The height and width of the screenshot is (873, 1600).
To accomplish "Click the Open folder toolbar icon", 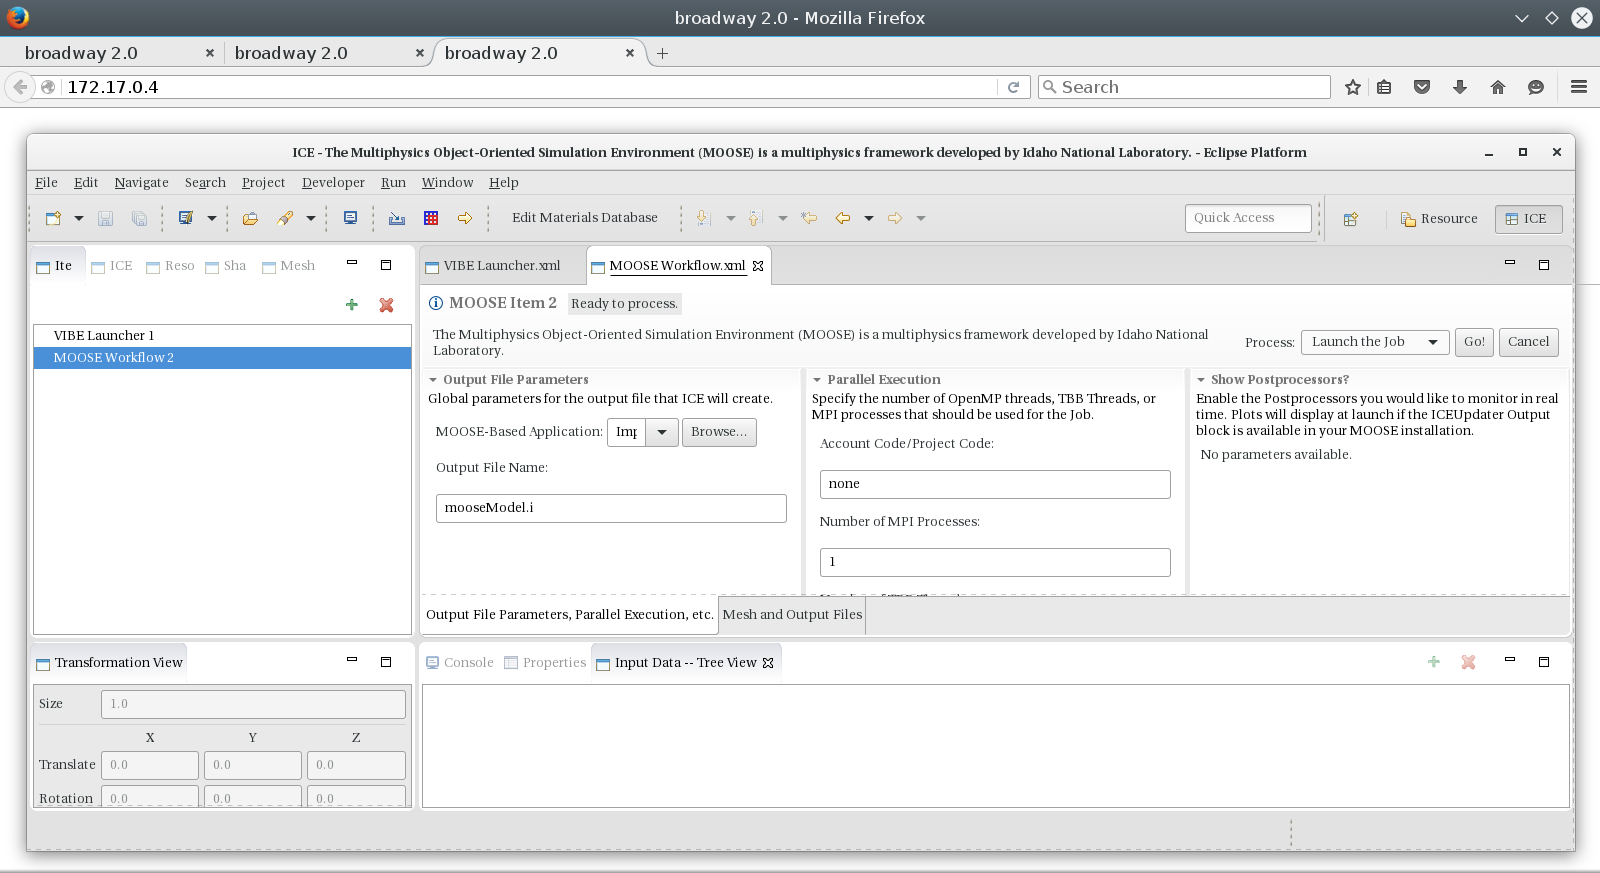I will [x=250, y=218].
